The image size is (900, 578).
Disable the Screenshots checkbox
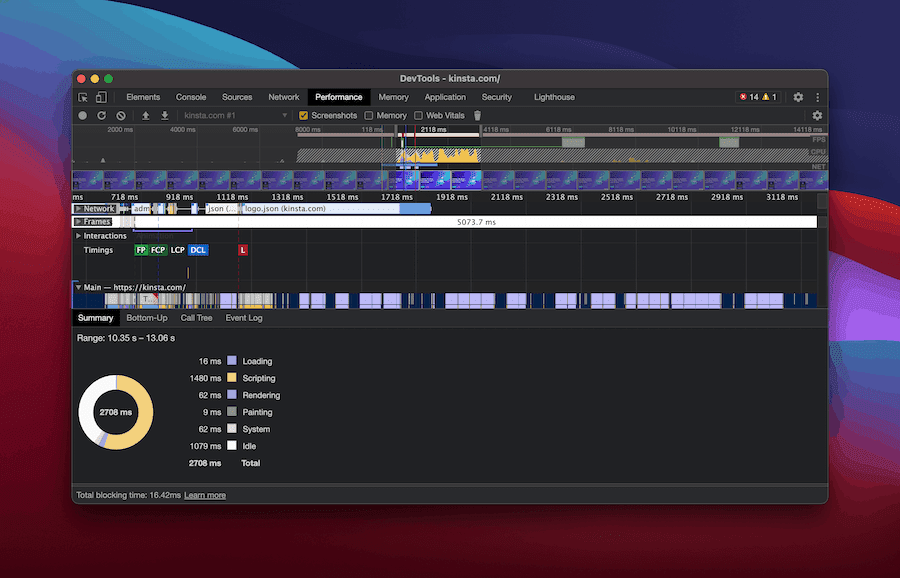pos(303,115)
